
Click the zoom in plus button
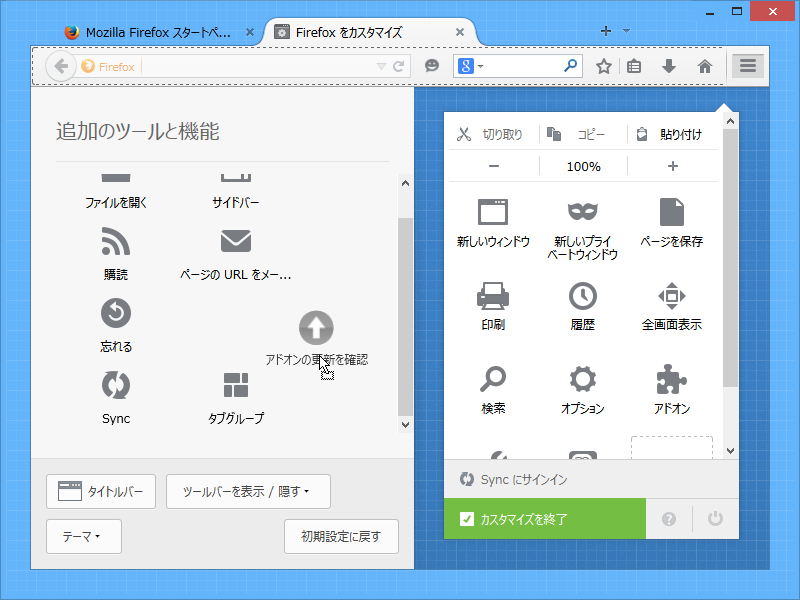(x=672, y=166)
